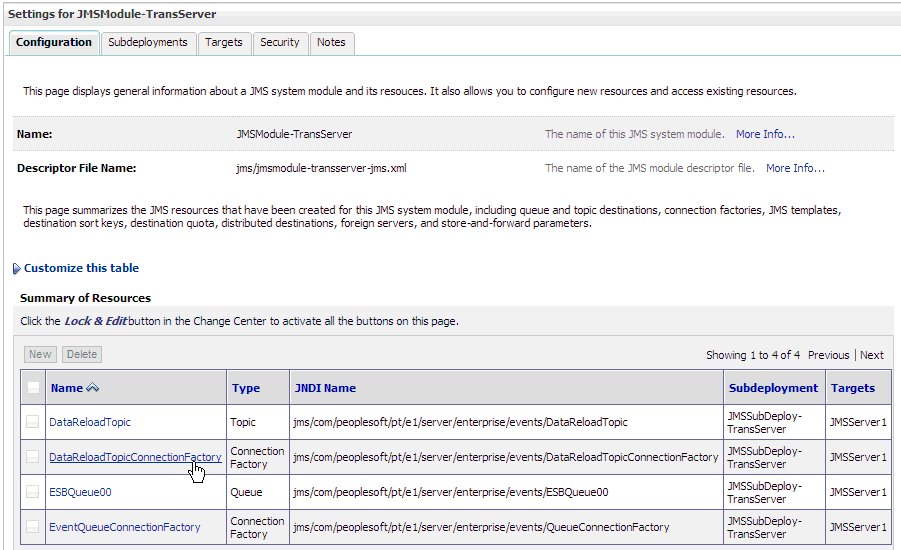Sort by Targets column header
The height and width of the screenshot is (550, 901).
pyautogui.click(x=853, y=388)
